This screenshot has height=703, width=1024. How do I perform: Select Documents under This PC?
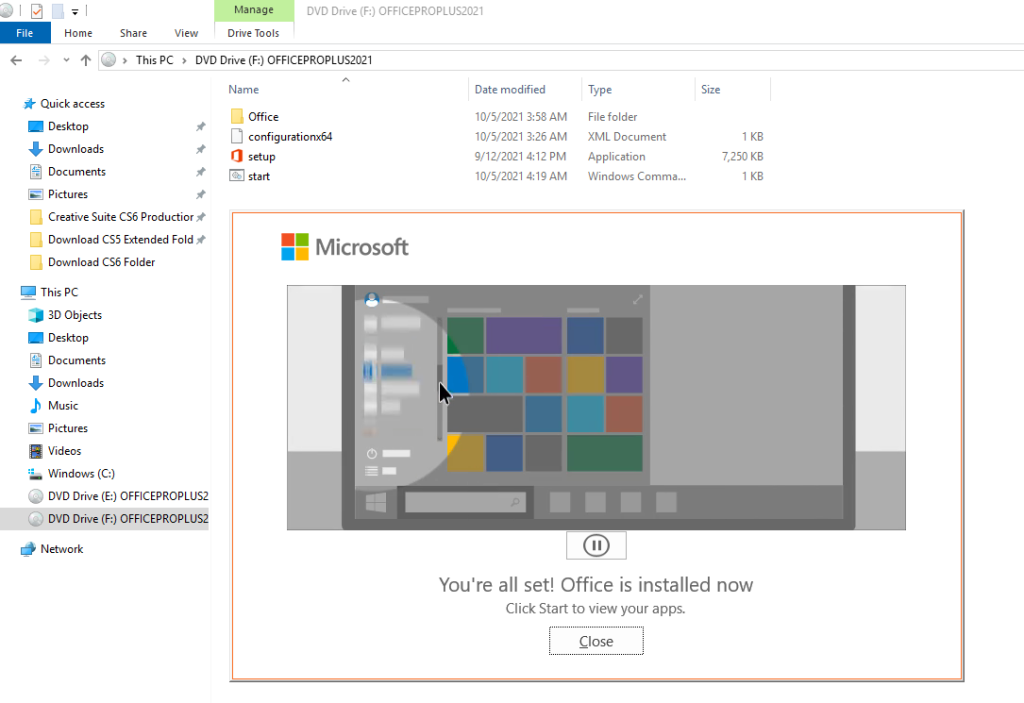click(x=76, y=360)
